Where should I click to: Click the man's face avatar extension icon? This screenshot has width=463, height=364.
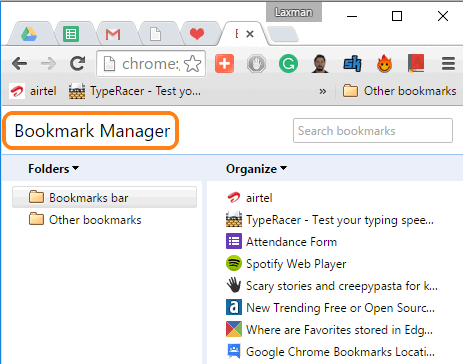point(320,64)
